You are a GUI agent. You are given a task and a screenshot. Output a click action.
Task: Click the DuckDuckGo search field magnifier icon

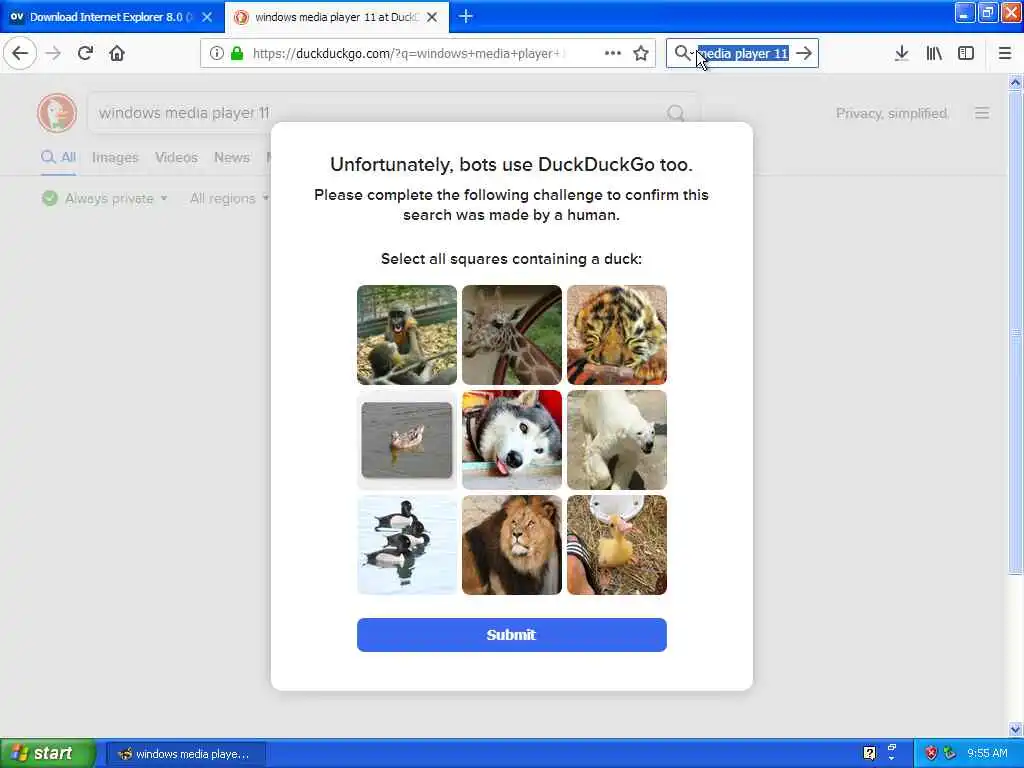click(676, 113)
